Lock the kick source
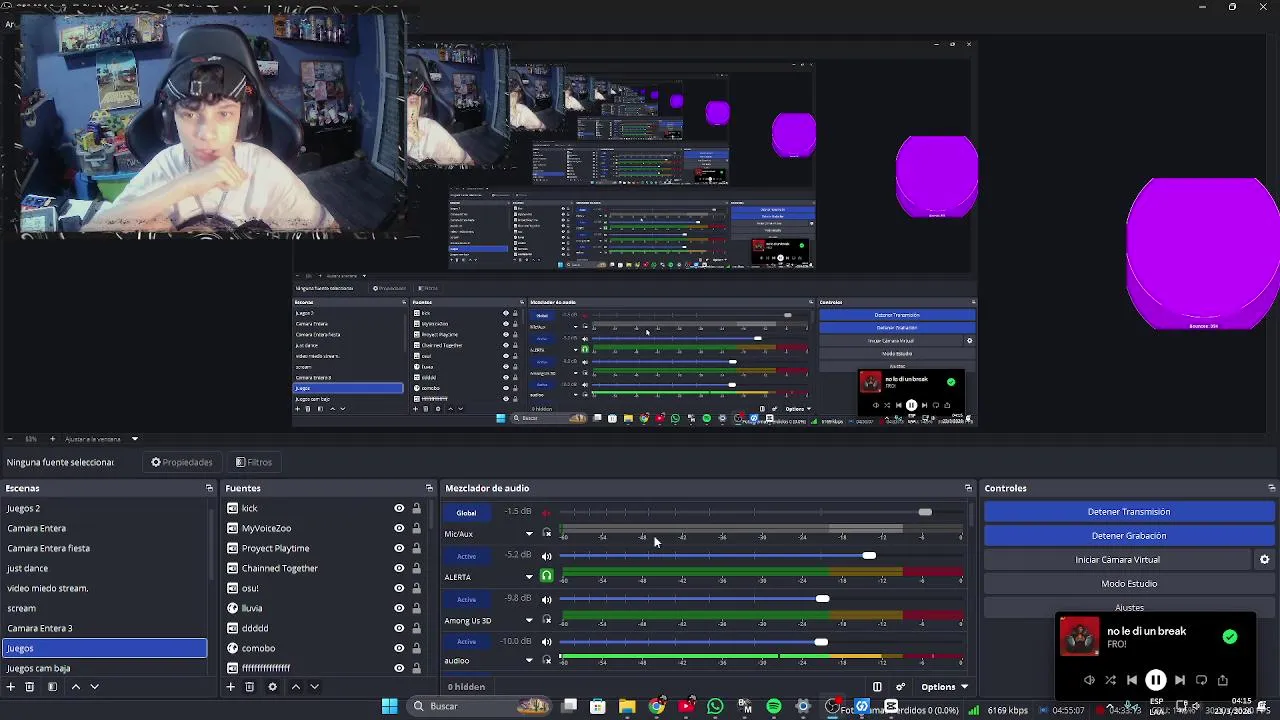This screenshot has height=720, width=1280. coord(416,508)
